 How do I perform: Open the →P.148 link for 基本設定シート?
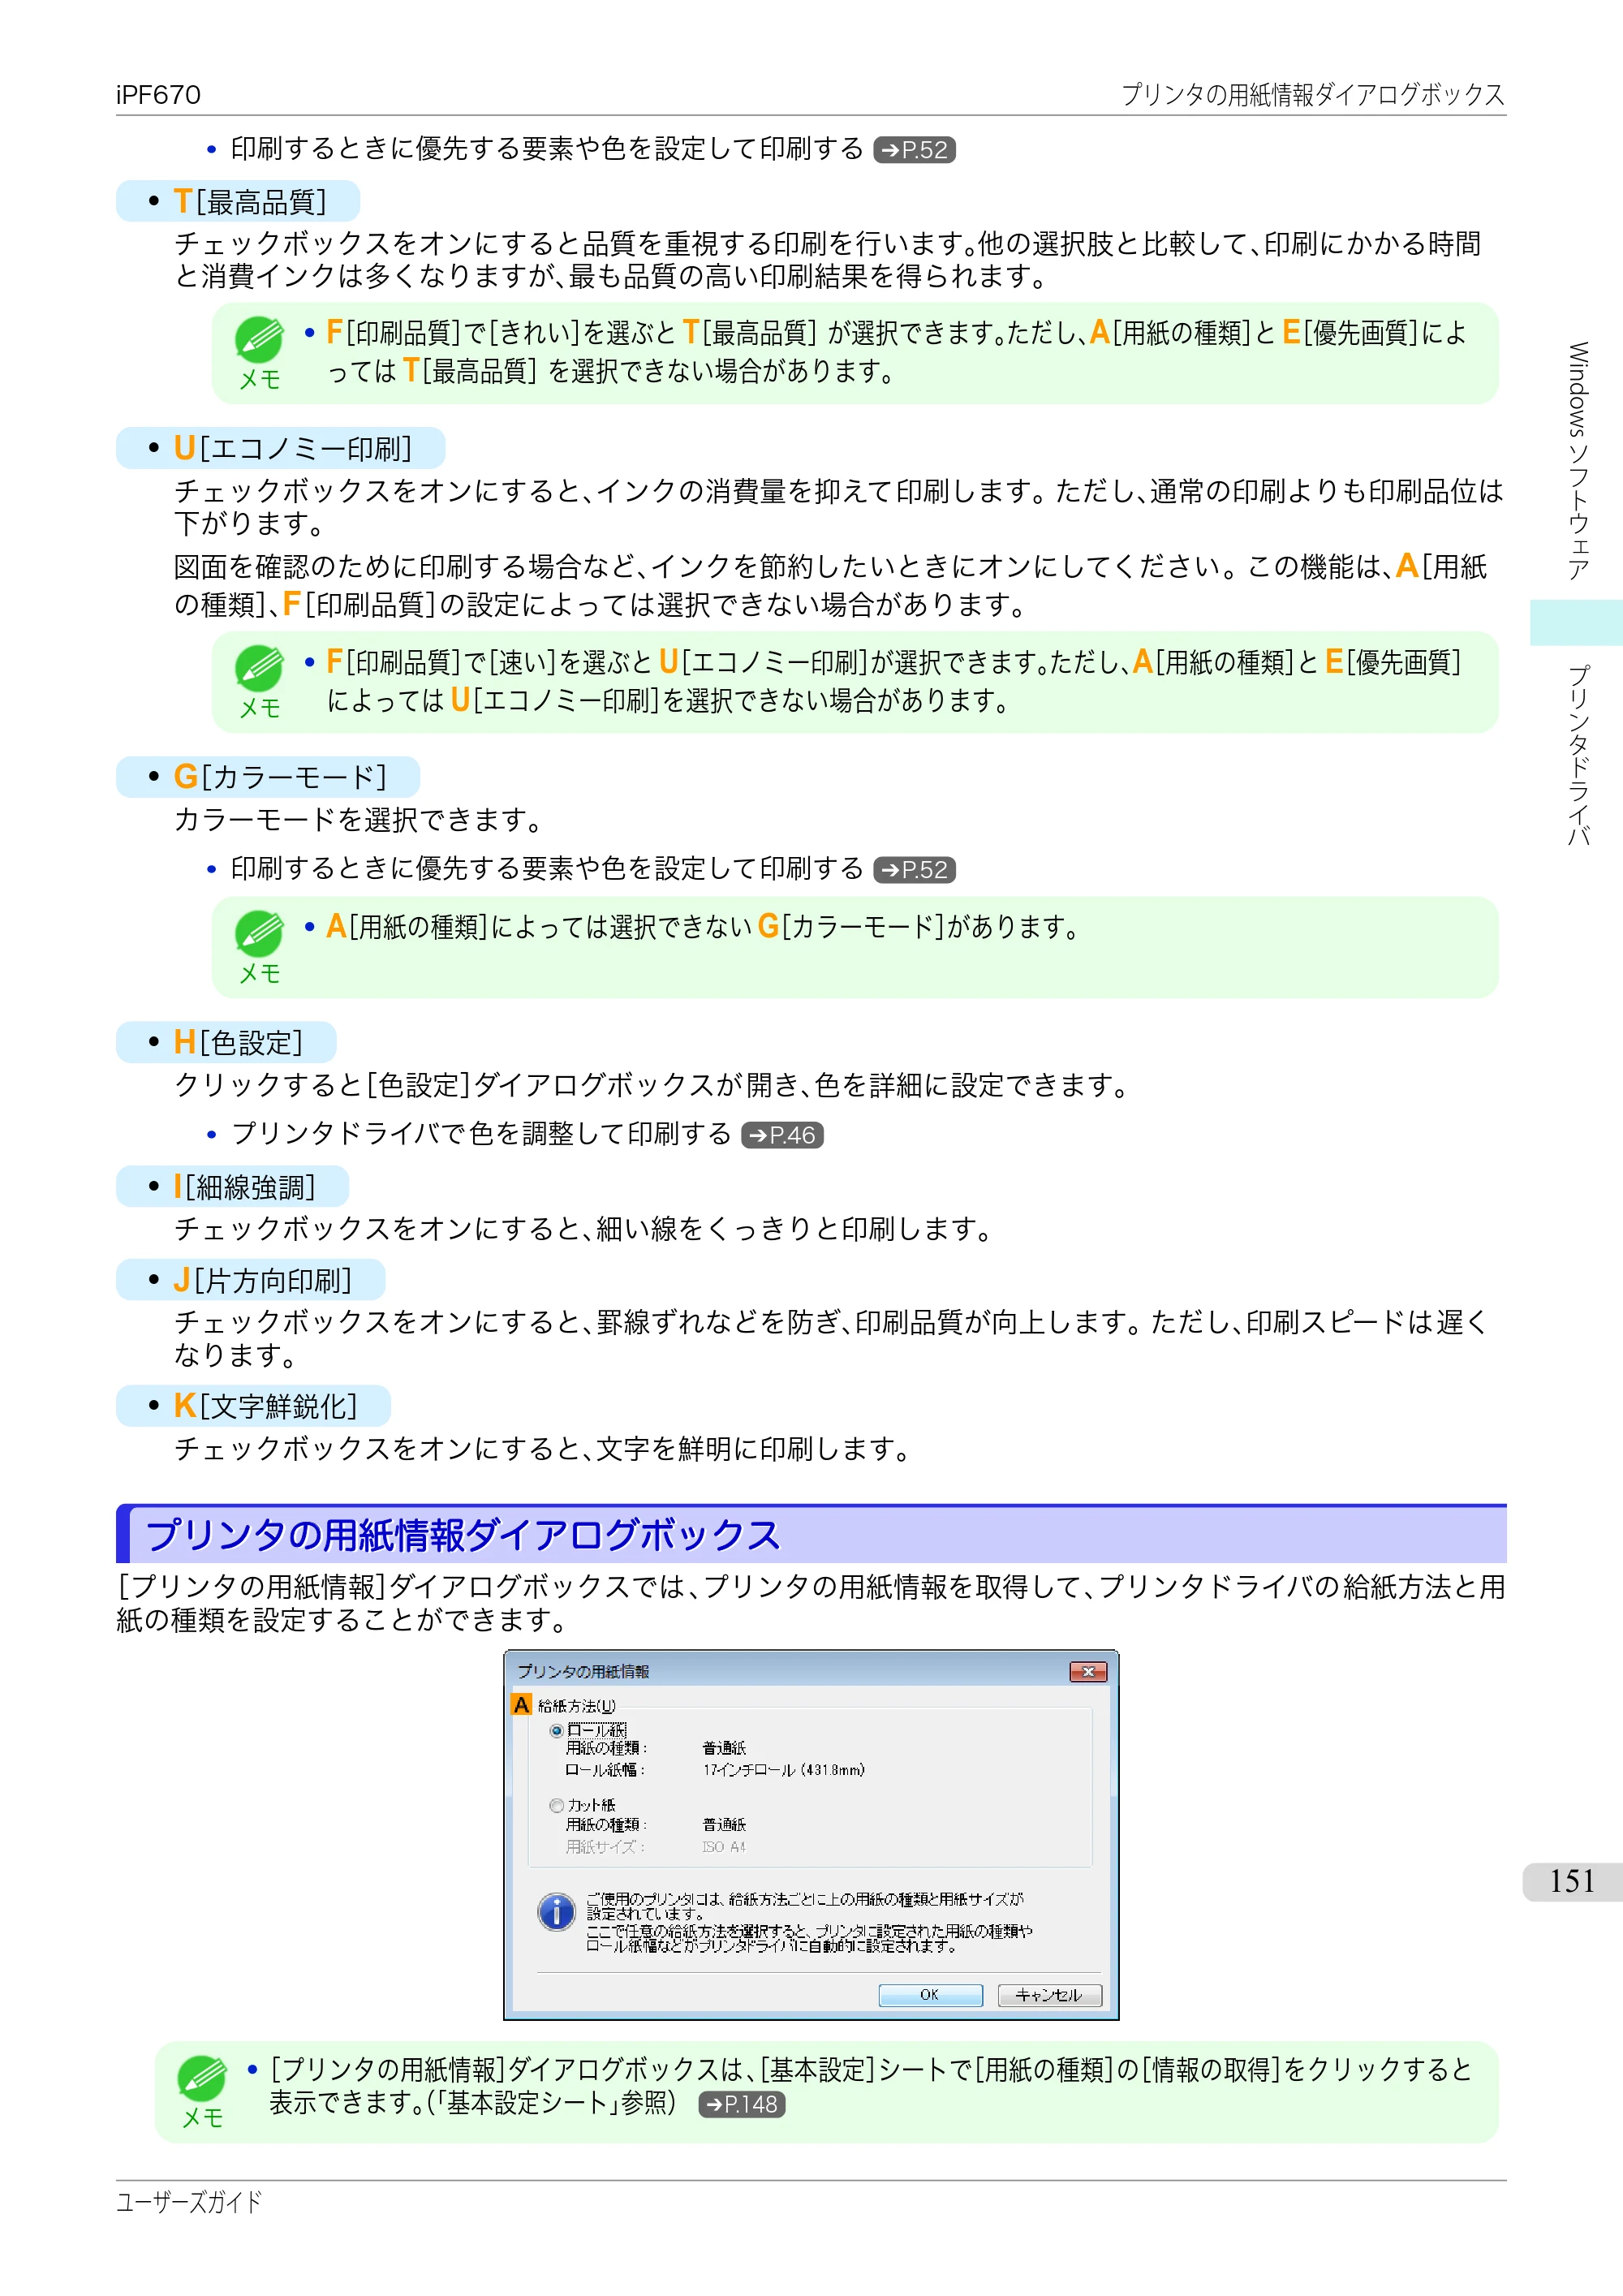point(742,2104)
